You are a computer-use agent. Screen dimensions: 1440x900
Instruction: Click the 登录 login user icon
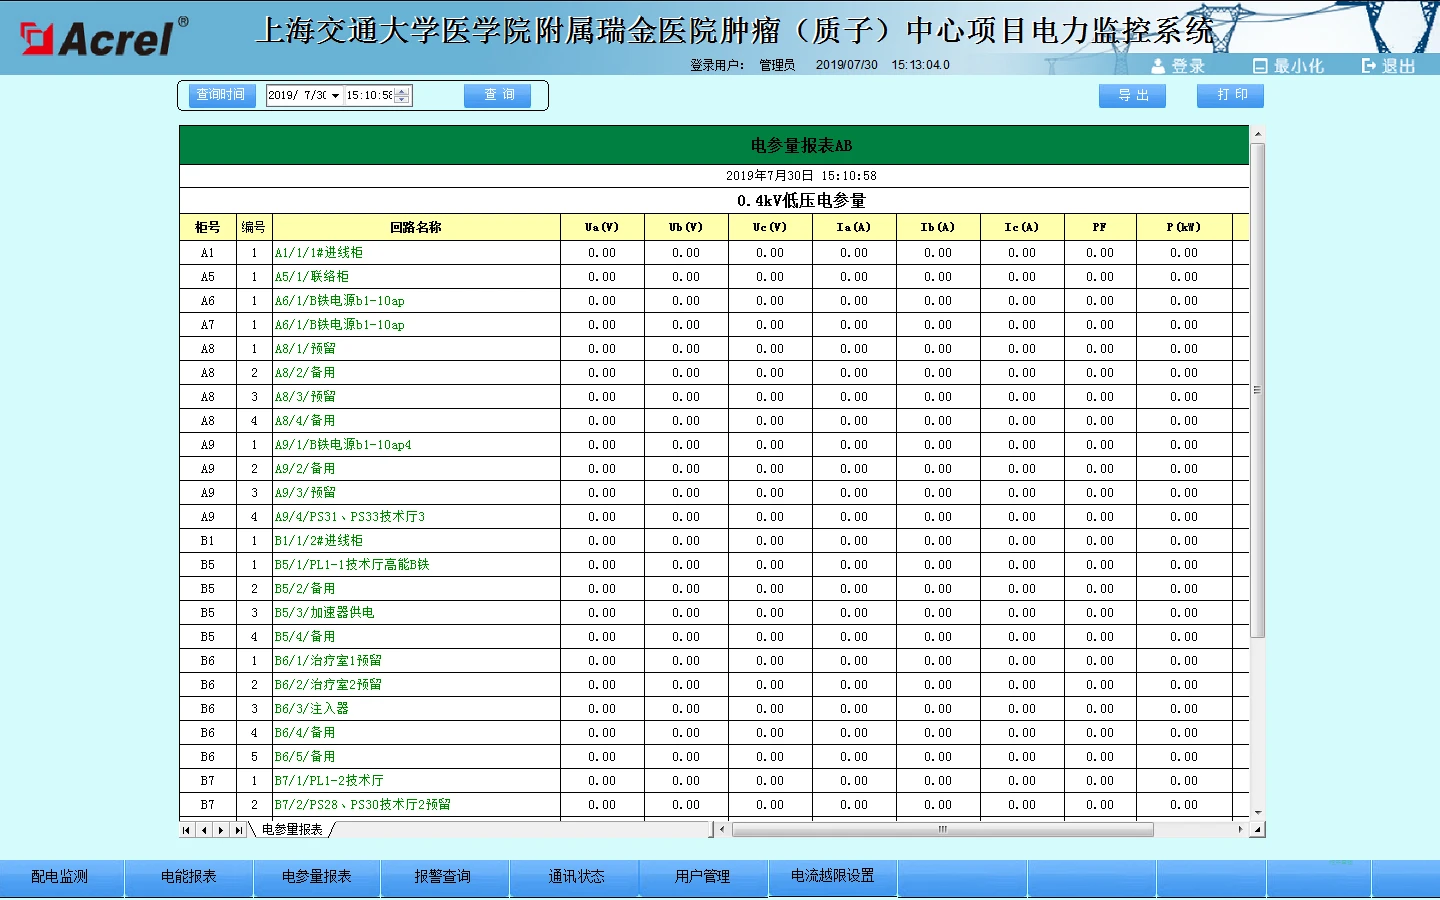click(1158, 66)
